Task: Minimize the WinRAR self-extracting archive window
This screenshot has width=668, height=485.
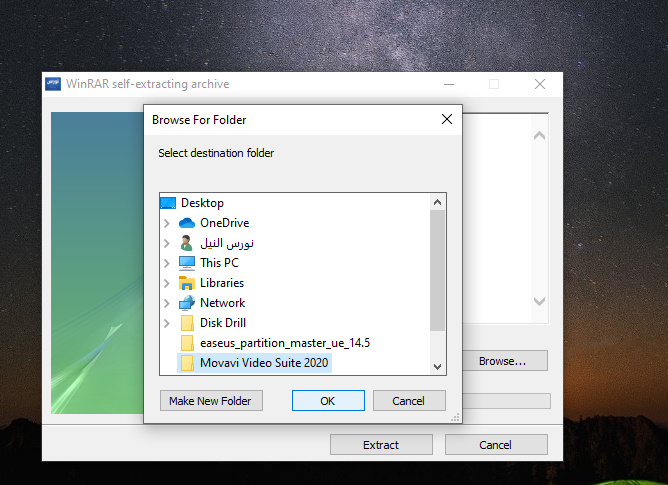Action: [x=449, y=84]
